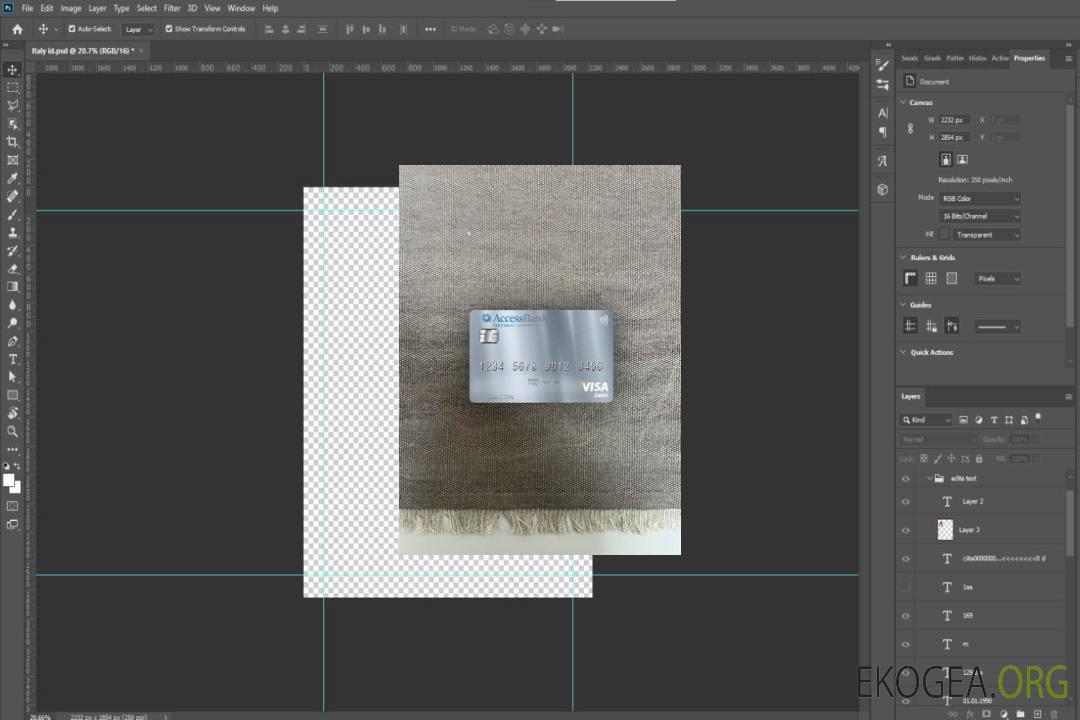This screenshot has width=1080, height=720.
Task: Choose the Rectangular Marquee tool
Action: coord(12,87)
